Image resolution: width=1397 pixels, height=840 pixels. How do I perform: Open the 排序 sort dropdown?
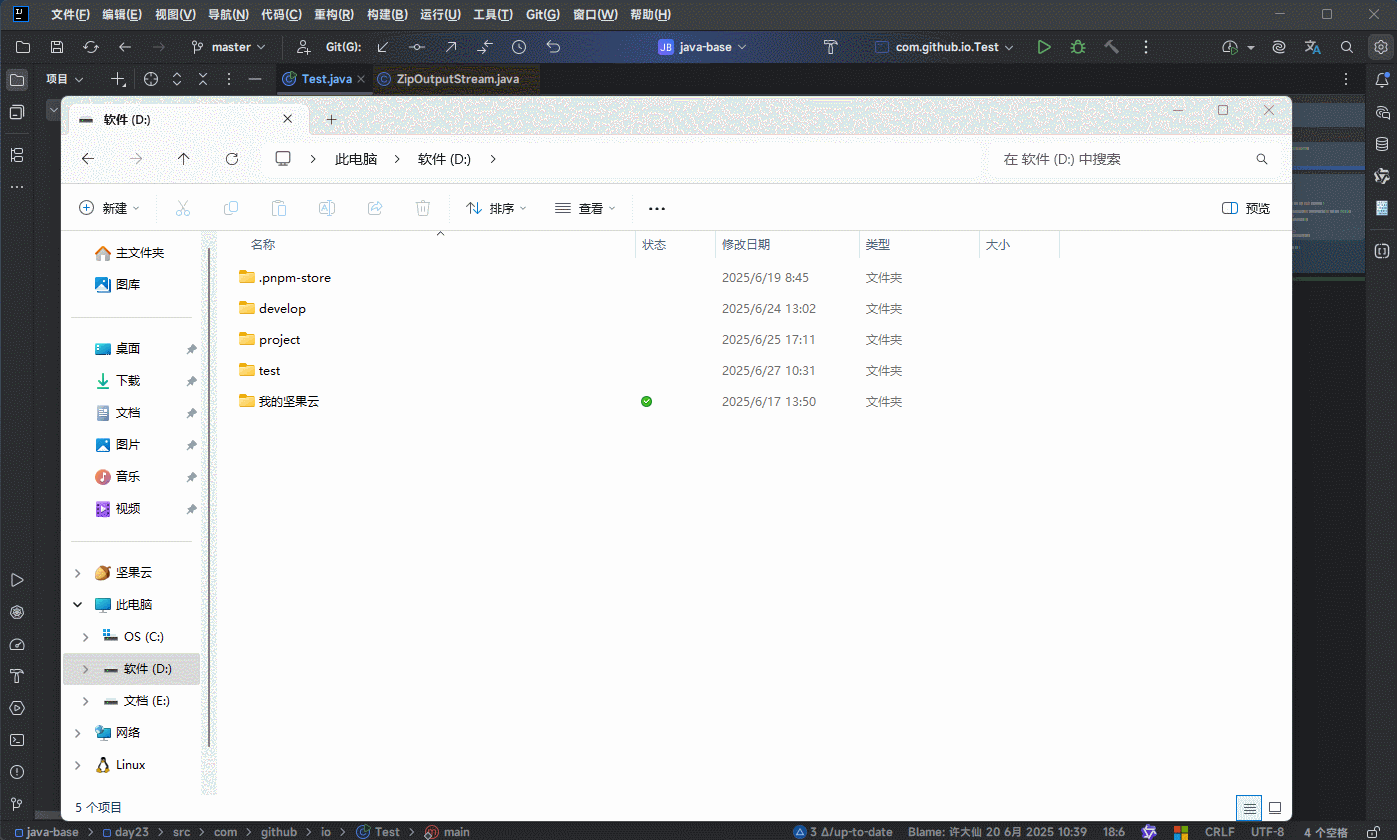[497, 208]
